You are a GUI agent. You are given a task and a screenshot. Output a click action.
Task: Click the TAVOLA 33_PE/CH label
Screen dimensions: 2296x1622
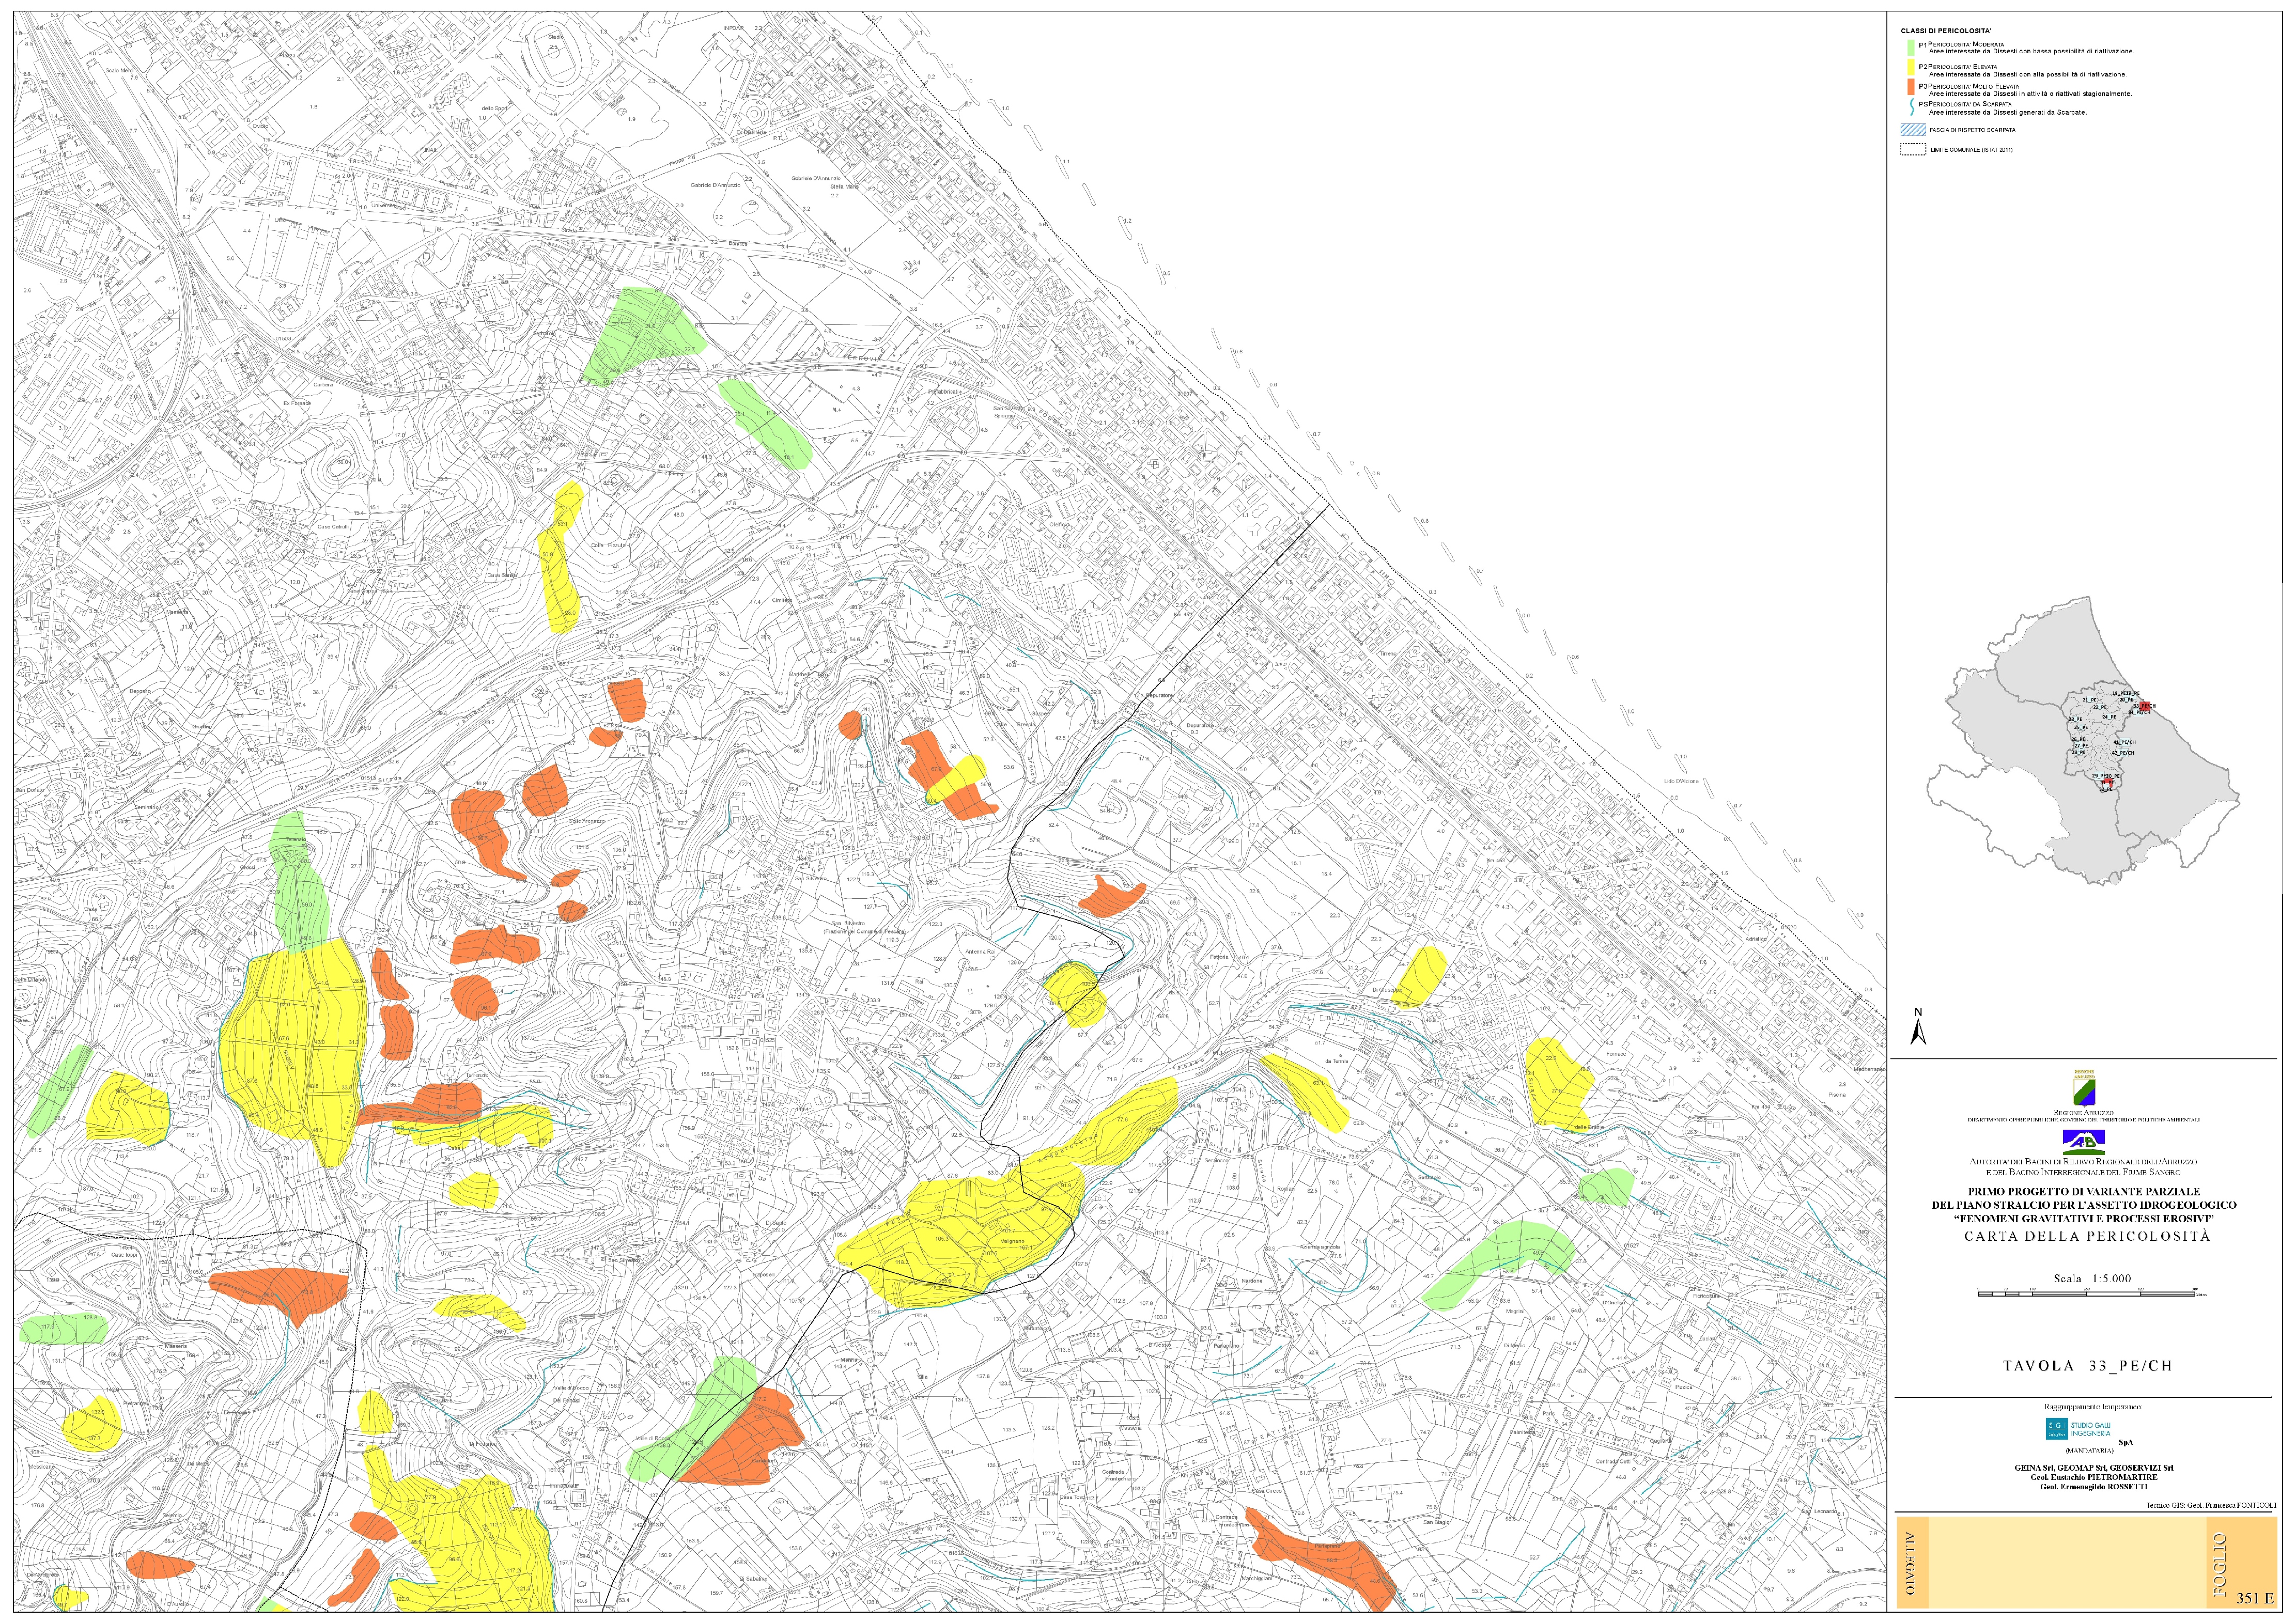pos(2087,1365)
